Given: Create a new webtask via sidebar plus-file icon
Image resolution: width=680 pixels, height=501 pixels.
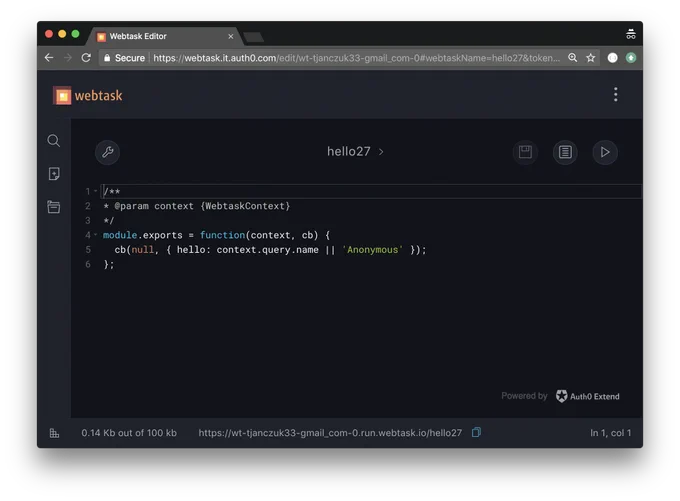Looking at the screenshot, I should point(54,174).
